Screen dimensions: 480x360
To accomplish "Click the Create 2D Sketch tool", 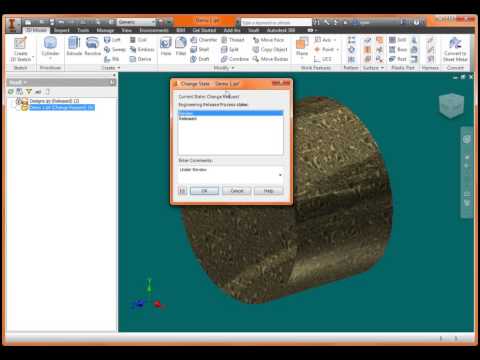I will pos(21,49).
